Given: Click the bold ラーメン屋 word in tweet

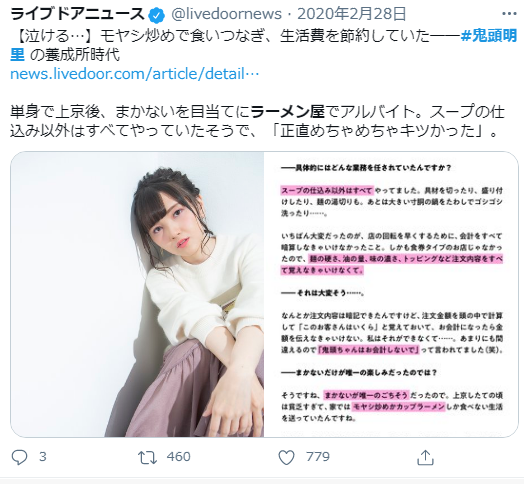Looking at the screenshot, I should click(288, 112).
